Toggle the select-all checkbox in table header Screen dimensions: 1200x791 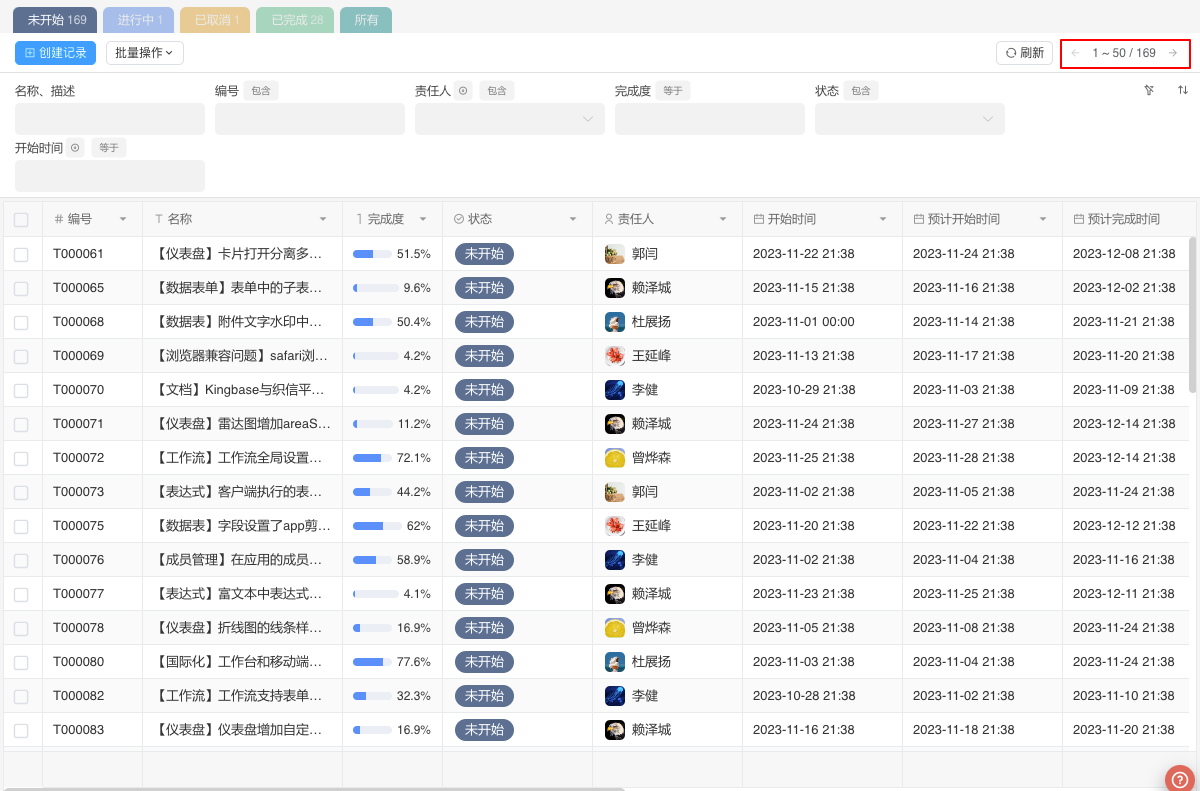(x=21, y=219)
